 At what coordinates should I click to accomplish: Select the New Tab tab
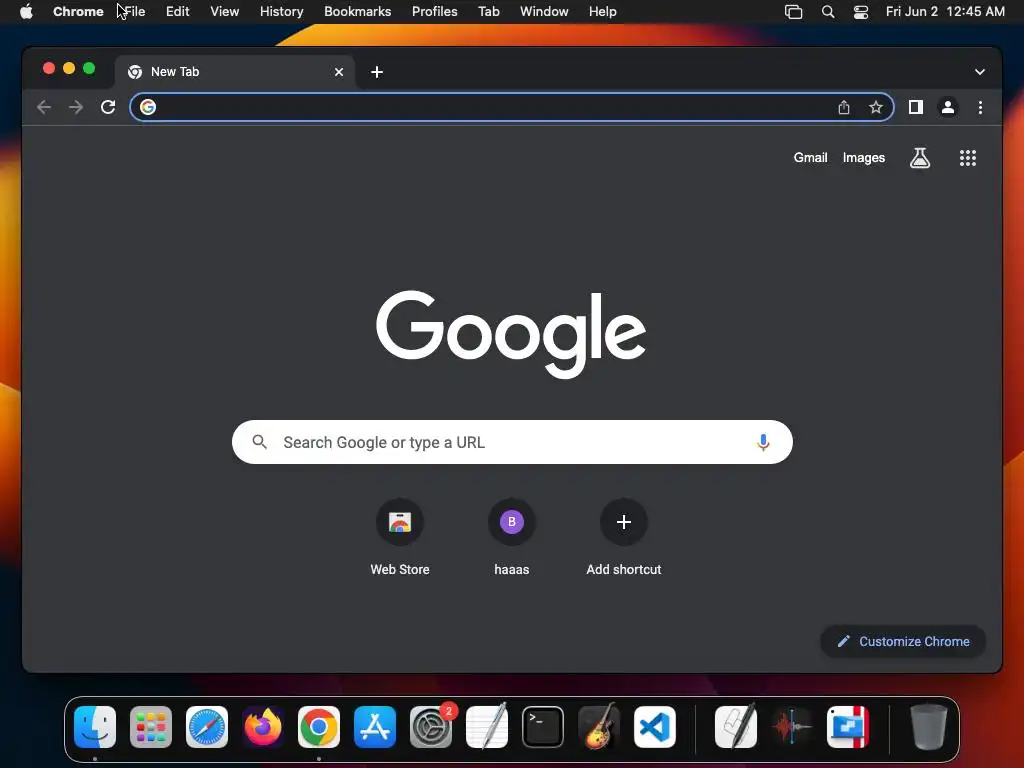pos(235,72)
